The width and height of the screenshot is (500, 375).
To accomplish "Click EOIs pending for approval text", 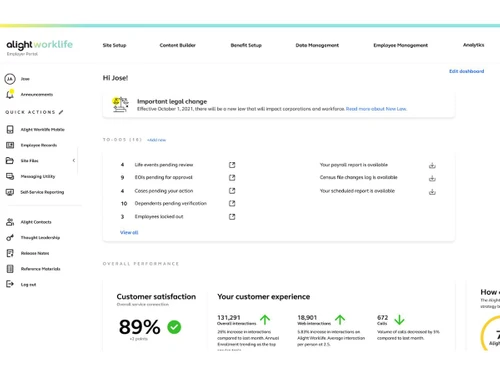I will tap(163, 177).
